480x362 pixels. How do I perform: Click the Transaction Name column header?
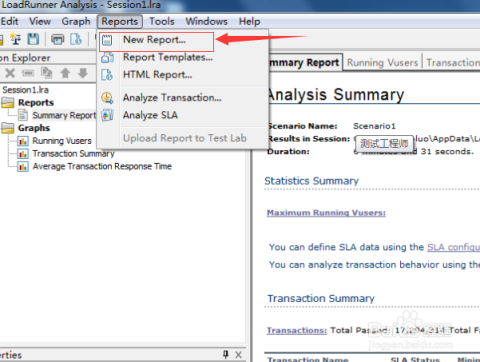(x=308, y=359)
